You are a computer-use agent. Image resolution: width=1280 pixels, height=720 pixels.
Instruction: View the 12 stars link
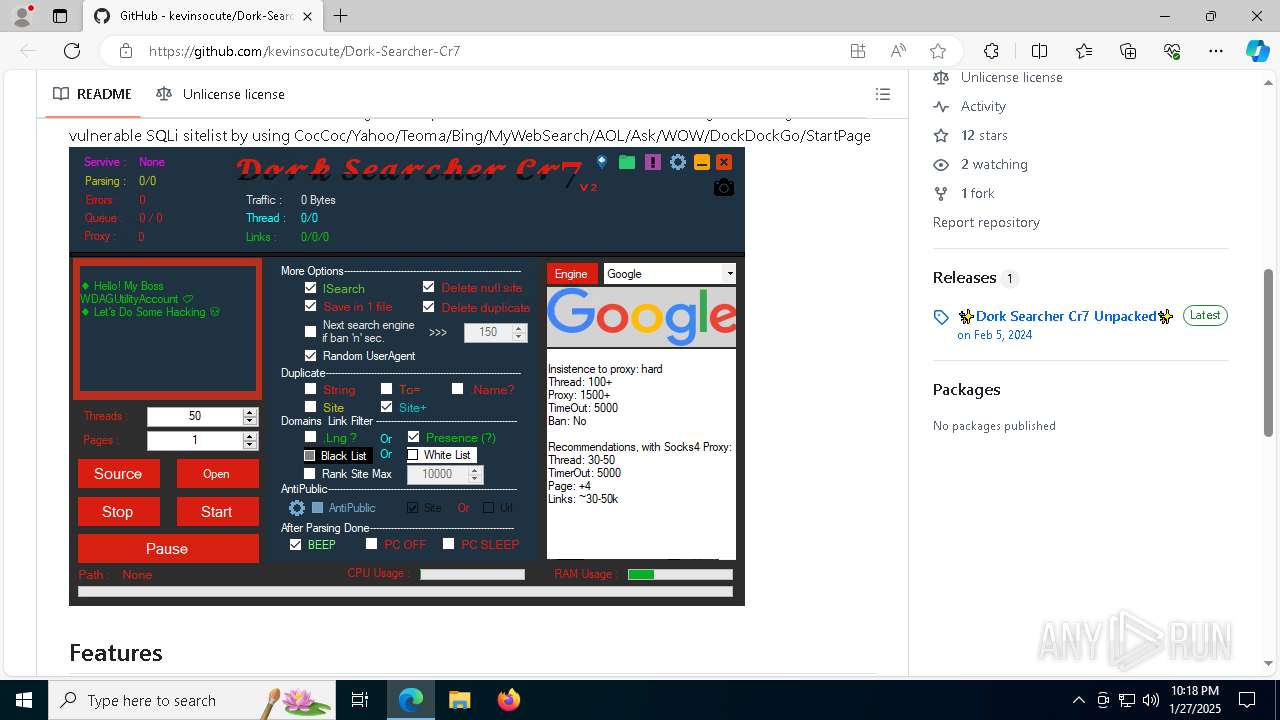click(x=984, y=135)
